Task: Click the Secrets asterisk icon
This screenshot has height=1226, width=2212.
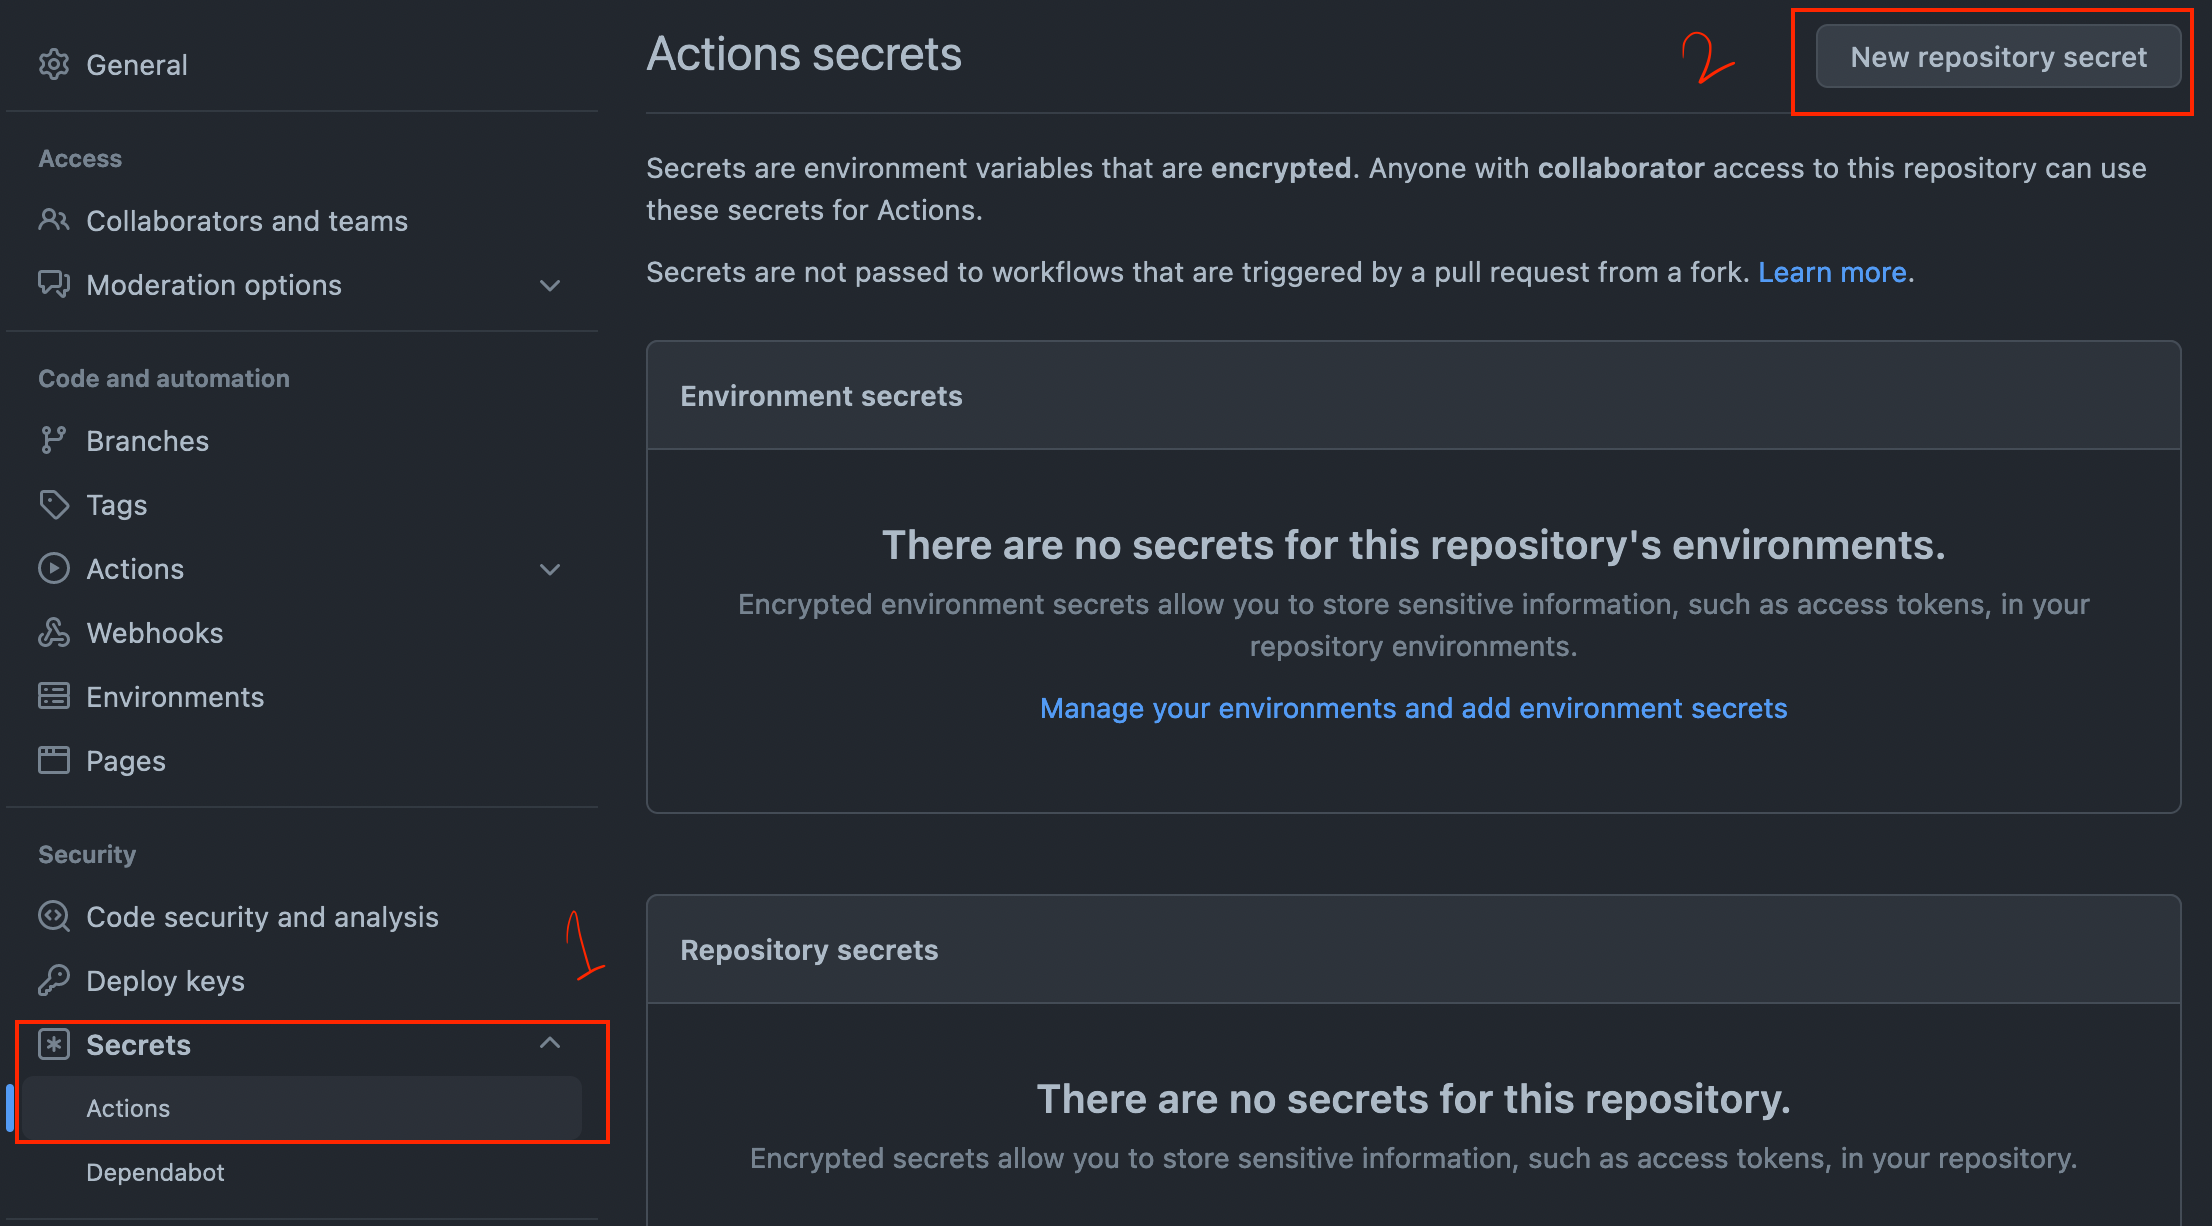Action: pos(54,1045)
